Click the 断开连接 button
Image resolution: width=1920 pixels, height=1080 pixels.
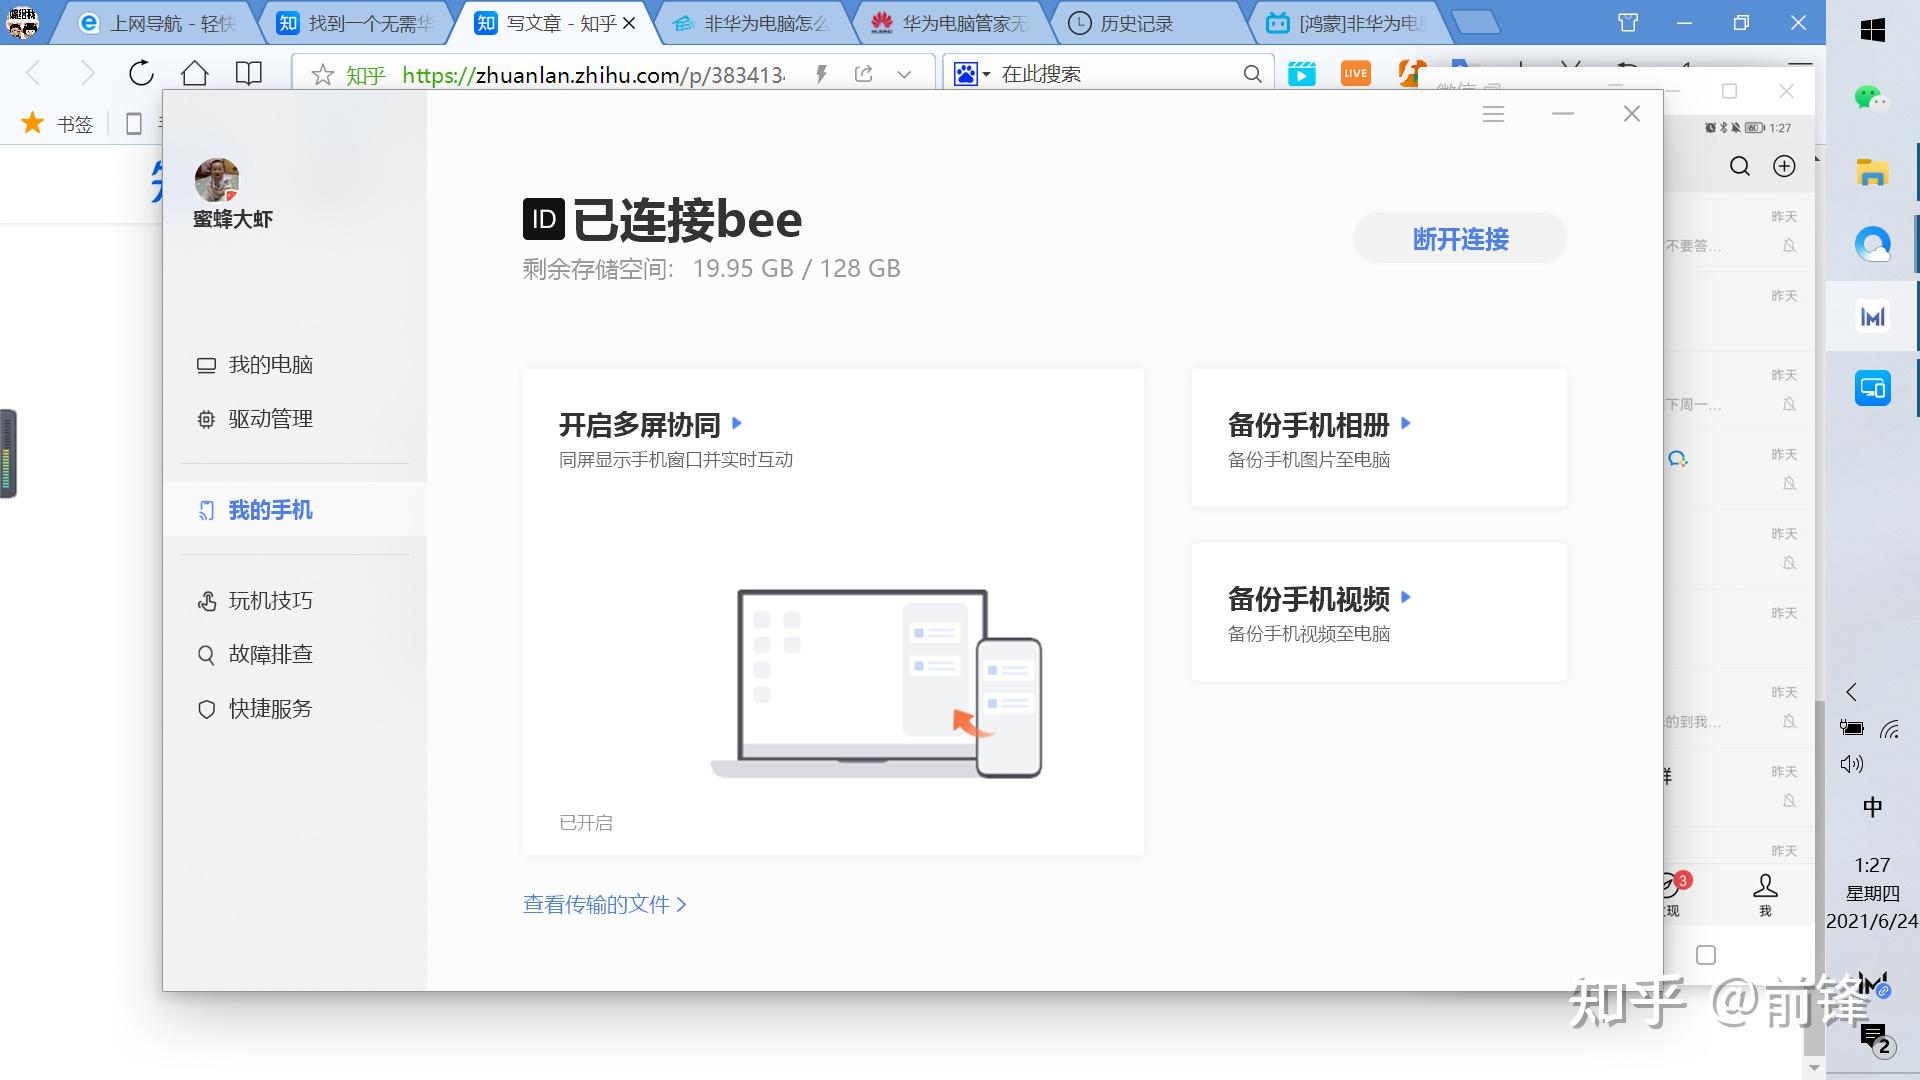[1460, 239]
